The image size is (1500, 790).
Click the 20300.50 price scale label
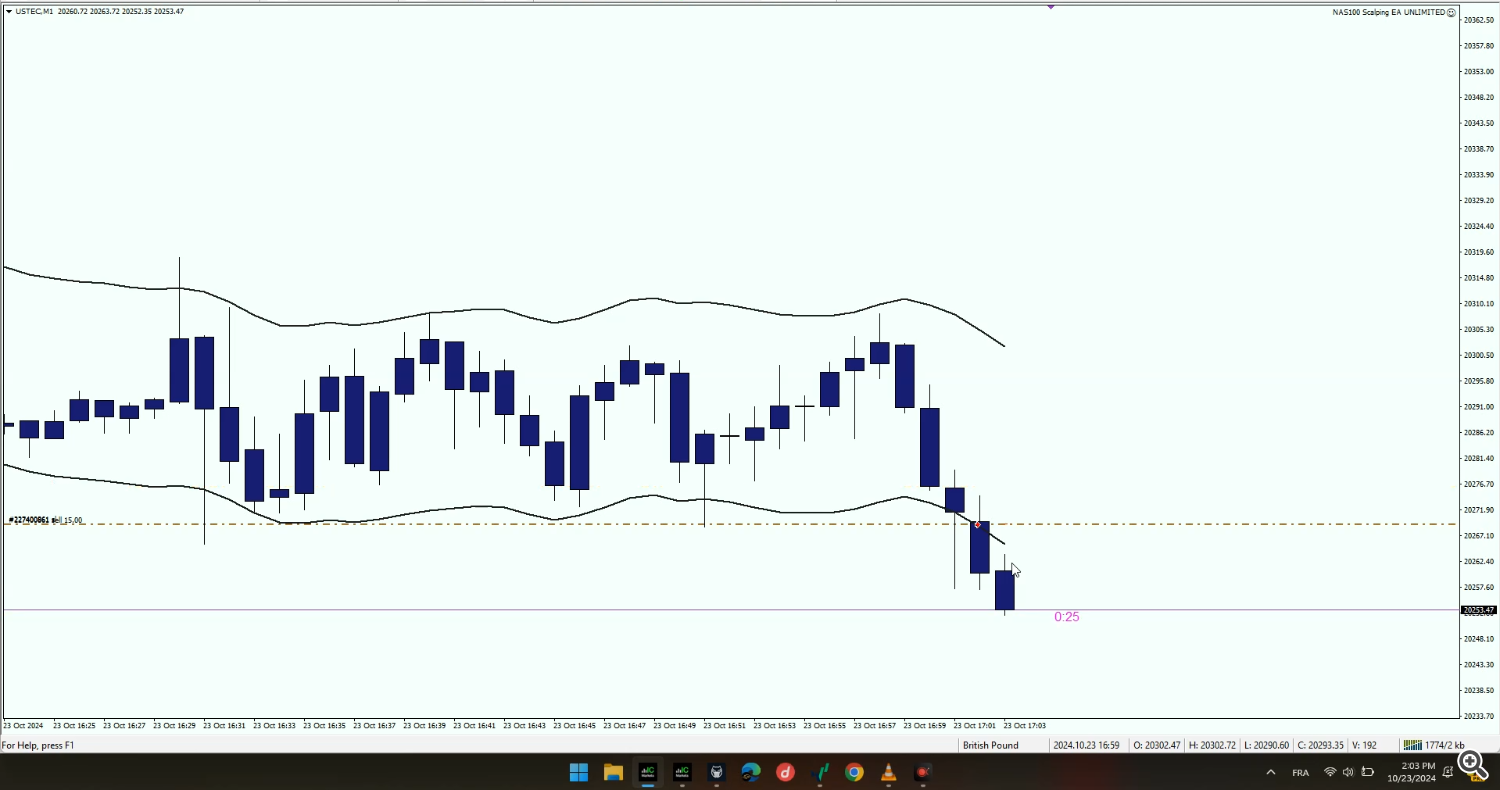pos(1479,355)
